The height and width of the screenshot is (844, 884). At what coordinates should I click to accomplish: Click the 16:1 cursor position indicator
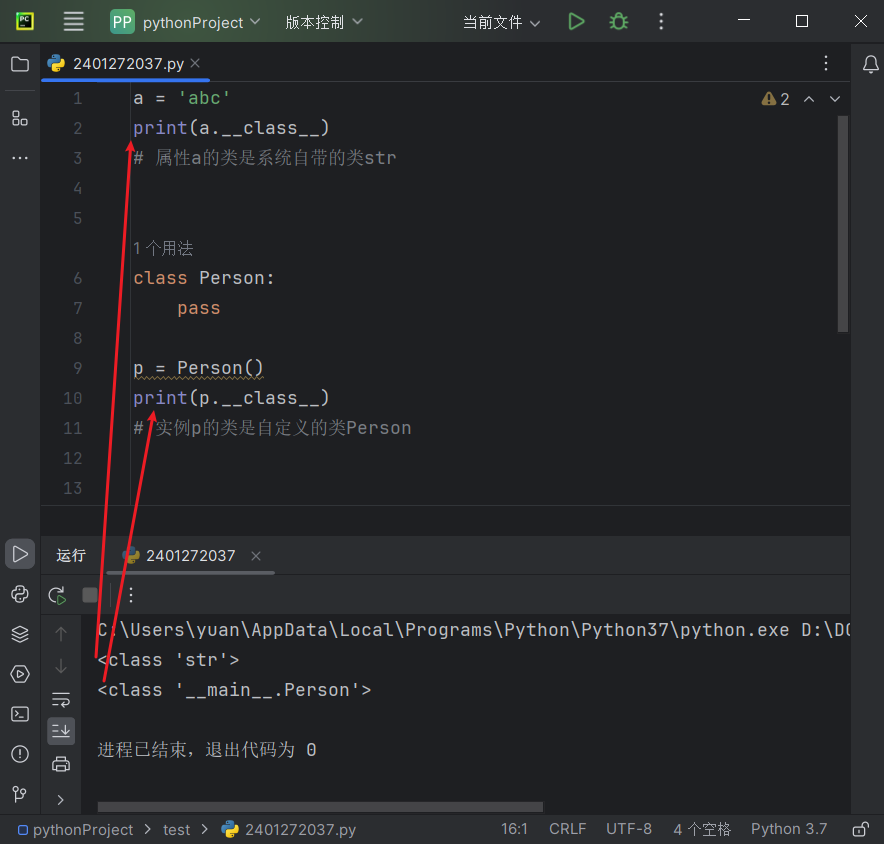(514, 829)
